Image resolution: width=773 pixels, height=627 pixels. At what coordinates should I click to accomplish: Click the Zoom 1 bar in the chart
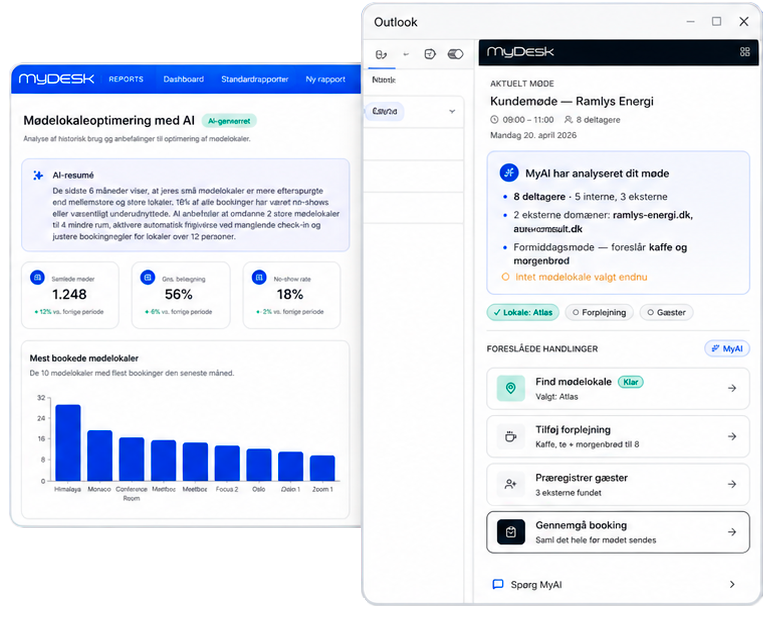[x=322, y=468]
